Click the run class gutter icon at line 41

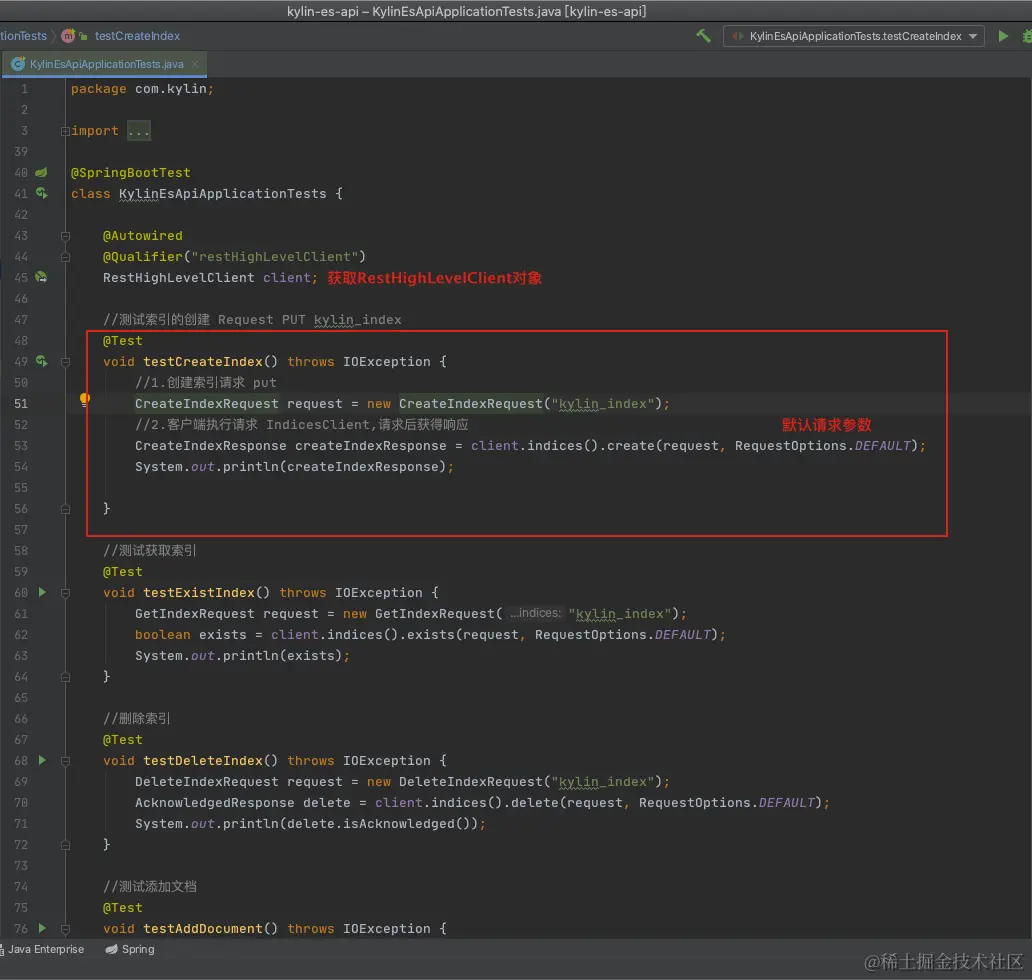click(41, 193)
